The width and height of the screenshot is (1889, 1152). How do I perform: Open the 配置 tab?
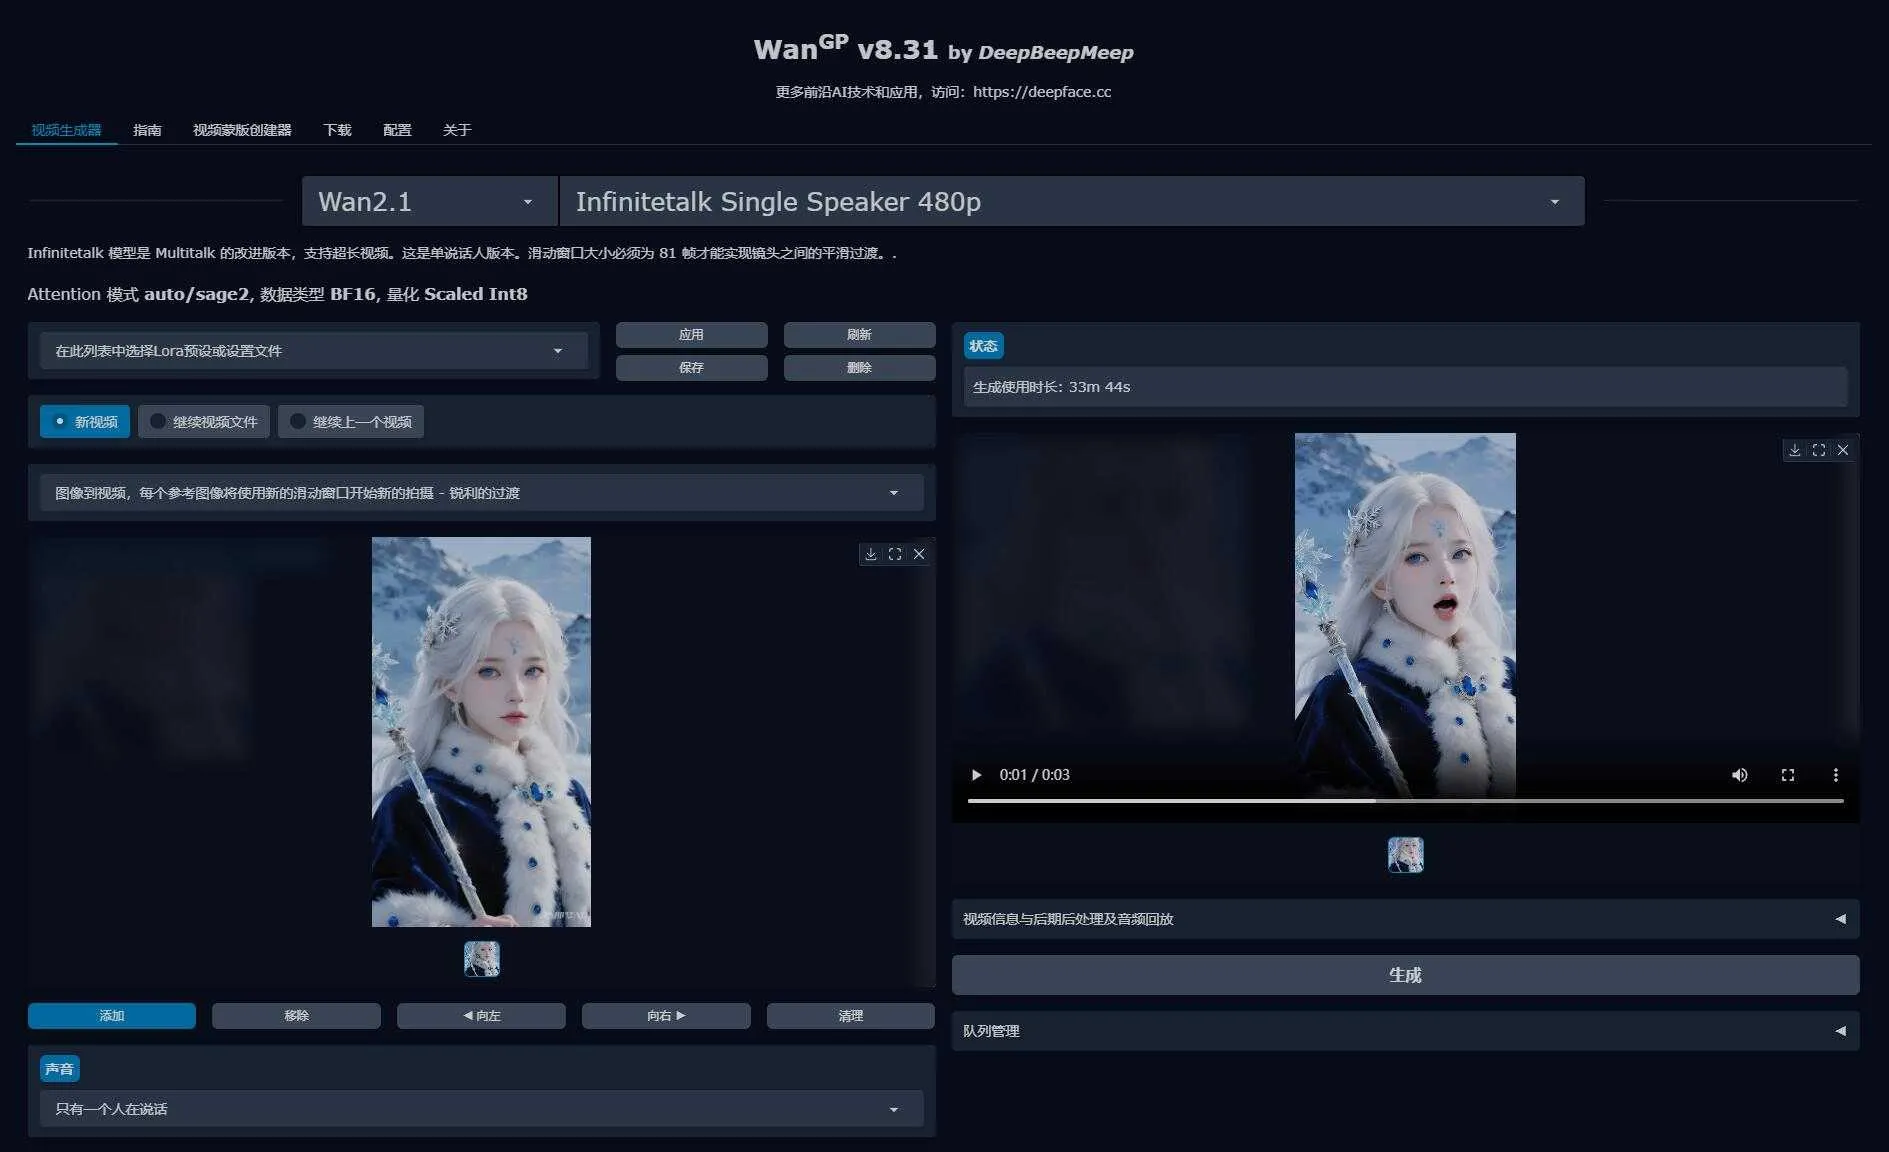click(397, 130)
